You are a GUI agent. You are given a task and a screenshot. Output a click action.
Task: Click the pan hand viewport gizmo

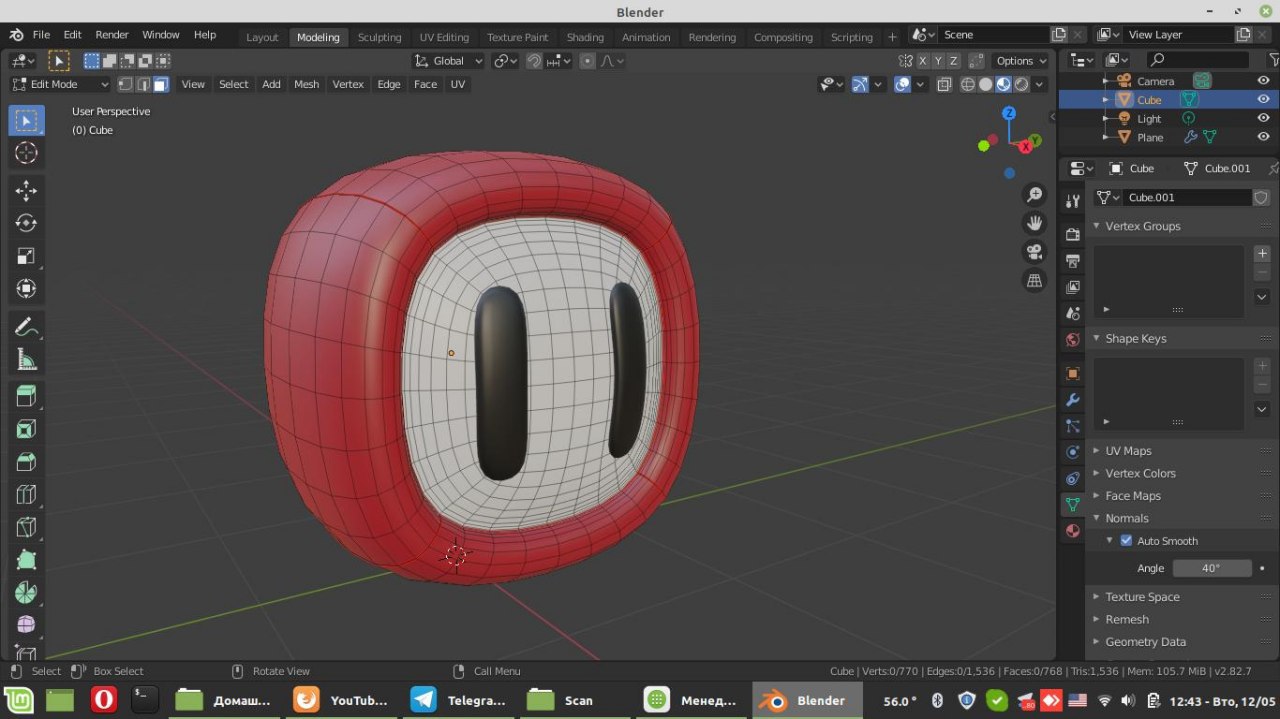(1035, 223)
